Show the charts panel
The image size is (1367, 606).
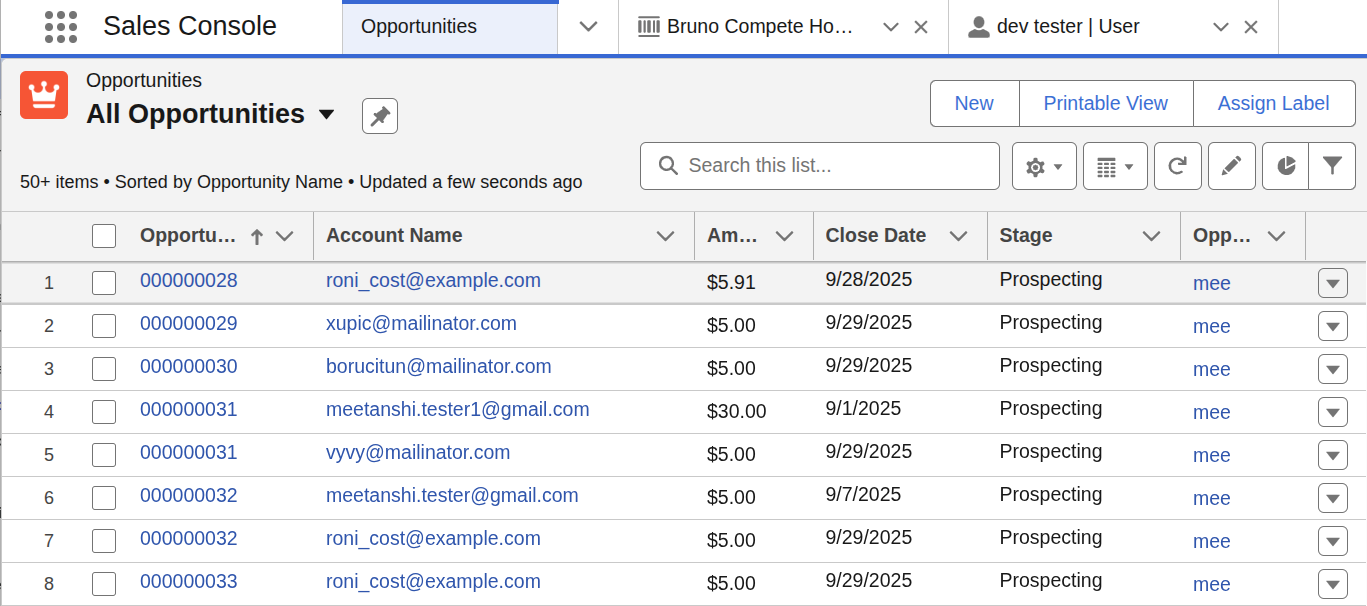coord(1286,166)
